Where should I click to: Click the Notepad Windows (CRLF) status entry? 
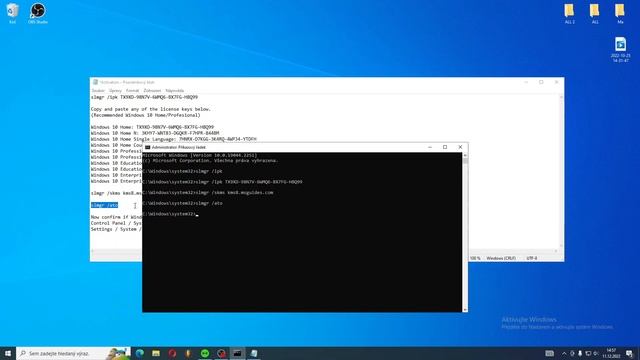[x=501, y=258]
